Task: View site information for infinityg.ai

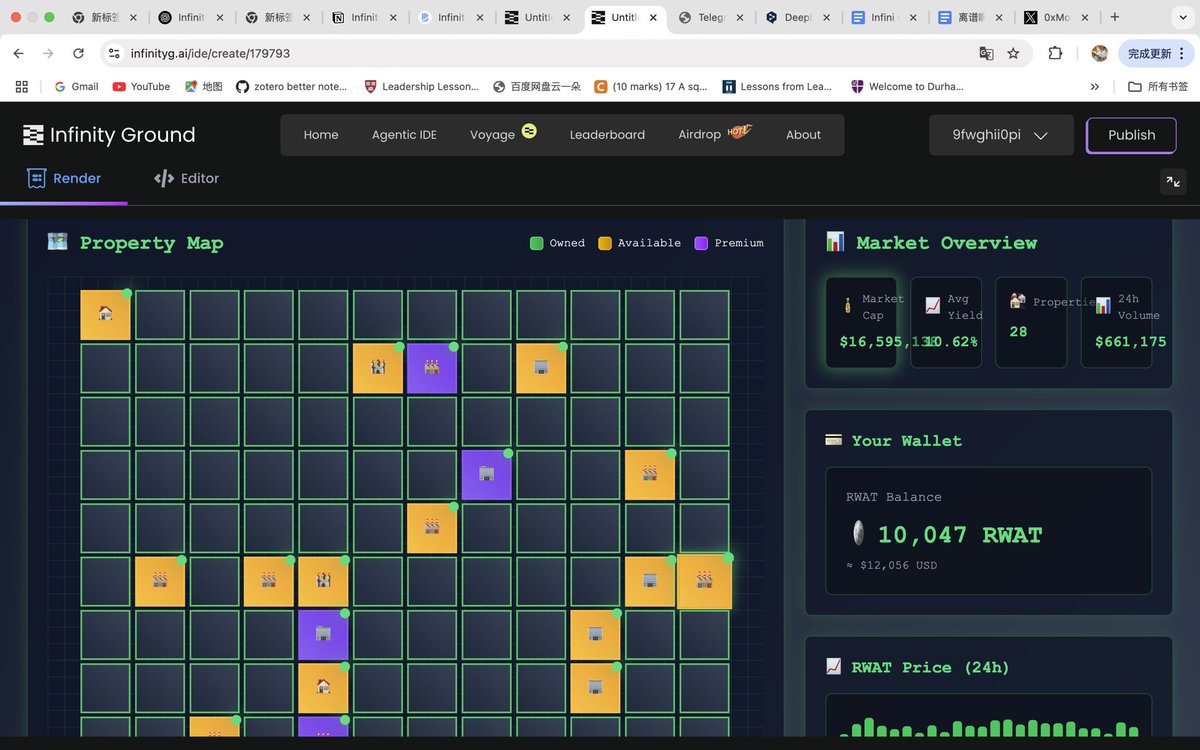Action: pos(113,53)
